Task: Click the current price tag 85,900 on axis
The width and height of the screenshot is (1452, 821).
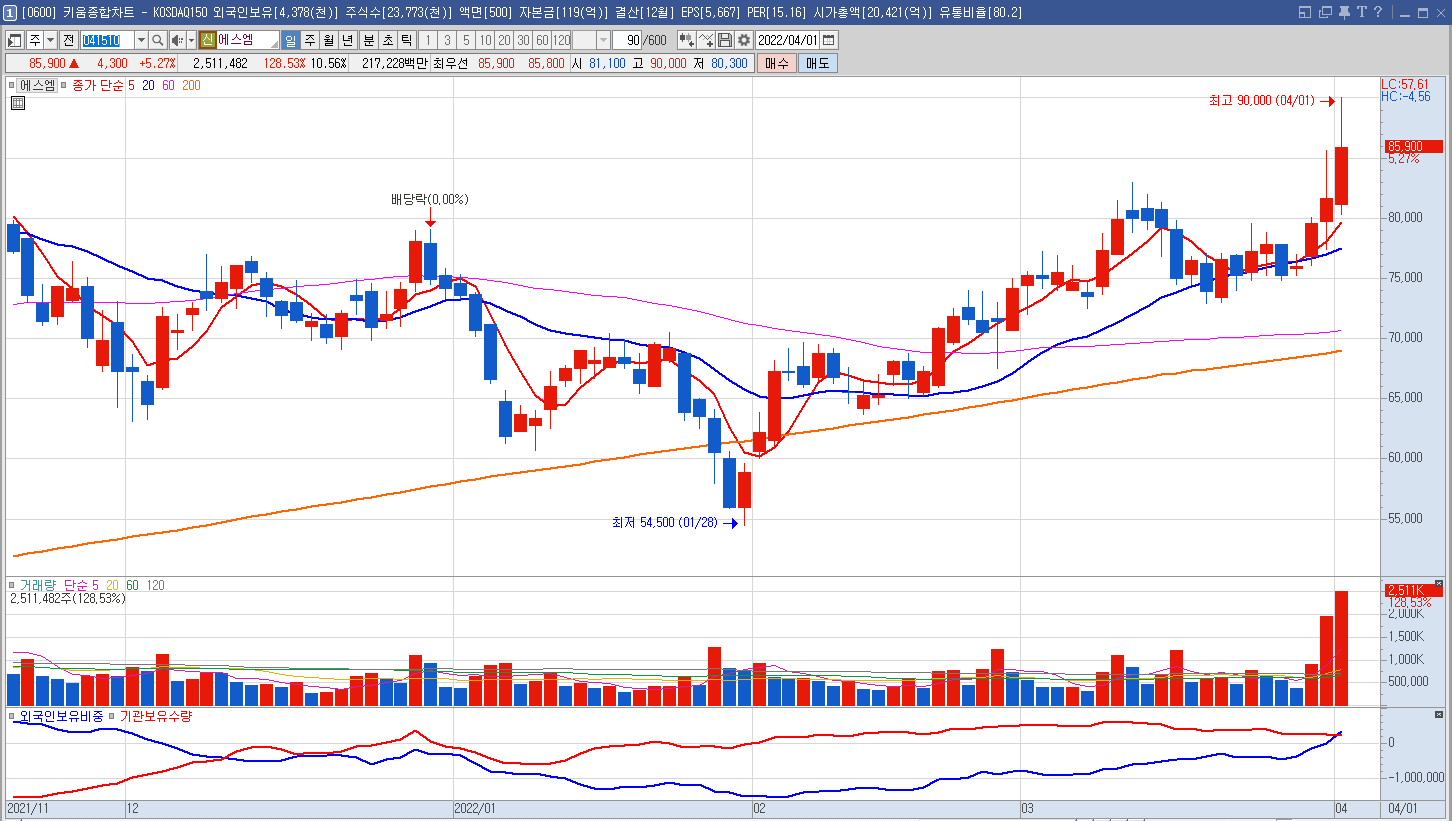Action: click(1413, 146)
